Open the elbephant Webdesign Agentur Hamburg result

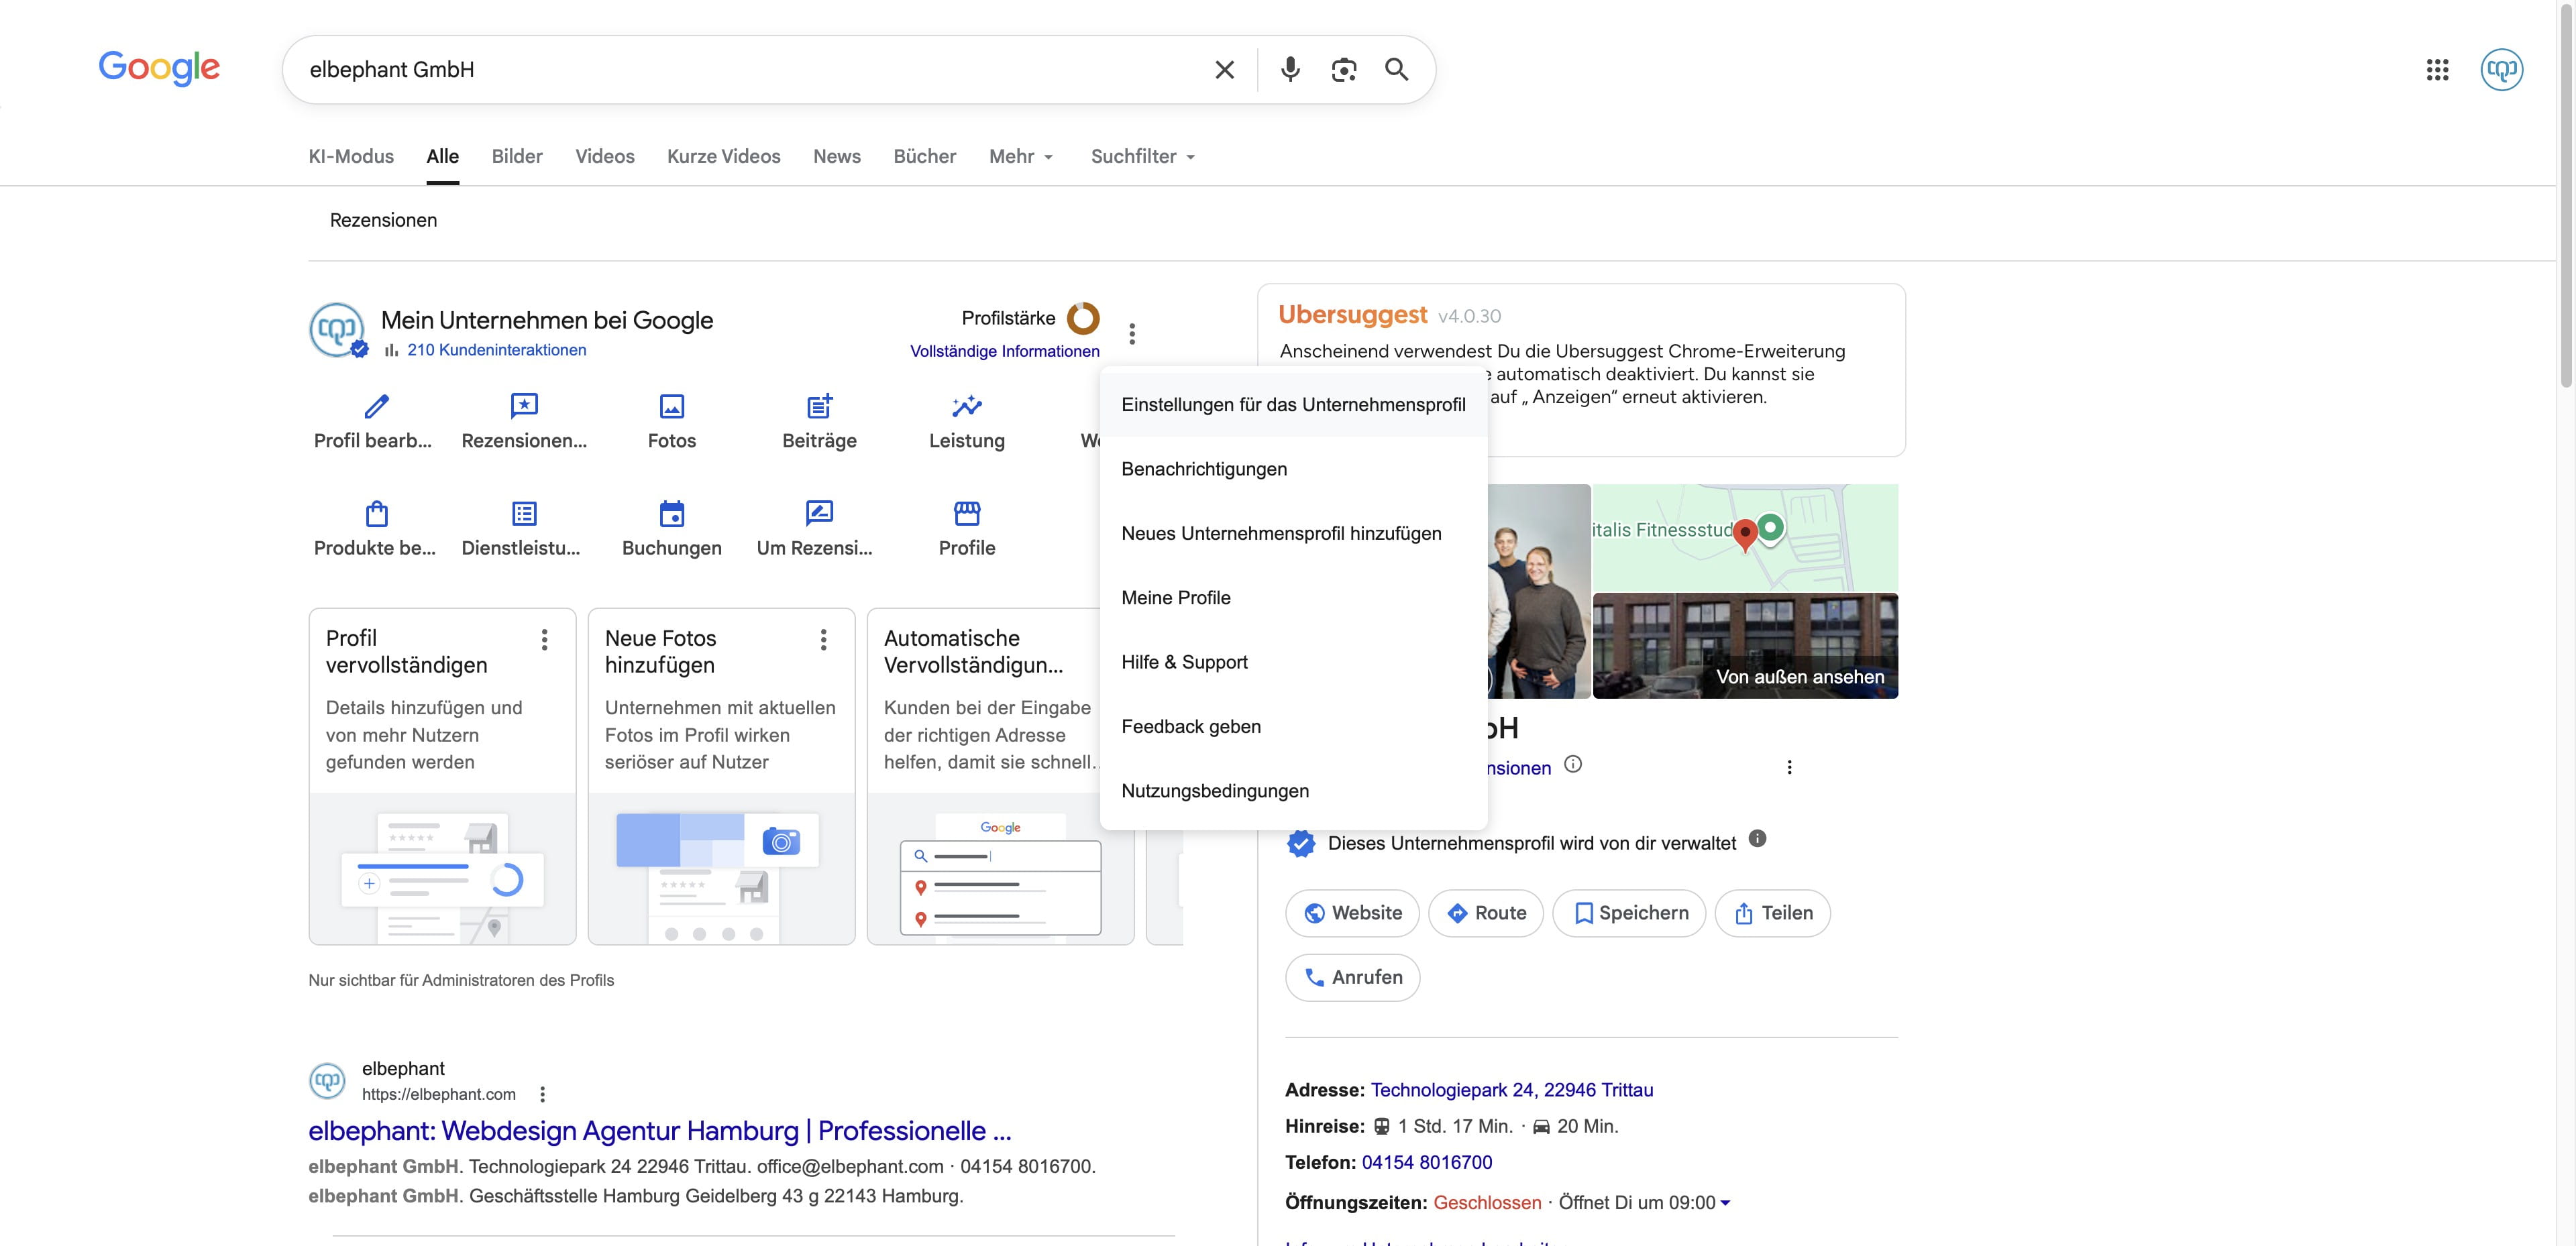(x=660, y=1131)
